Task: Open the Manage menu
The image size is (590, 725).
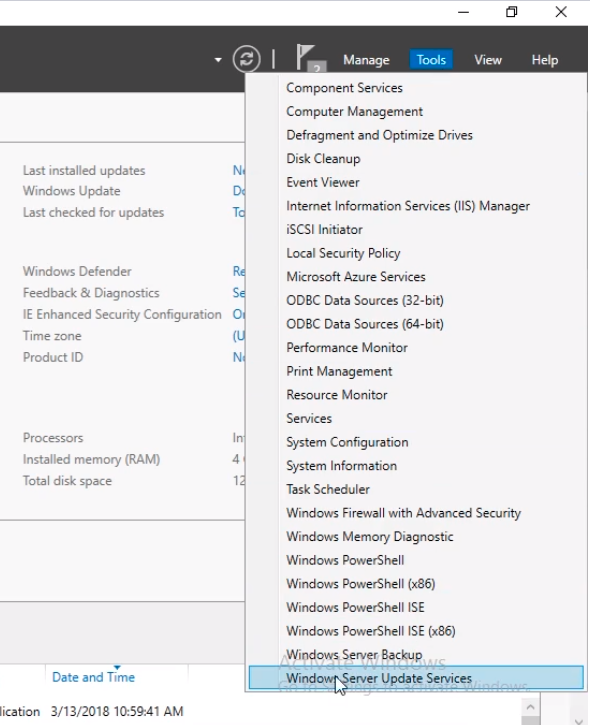Action: pyautogui.click(x=366, y=60)
